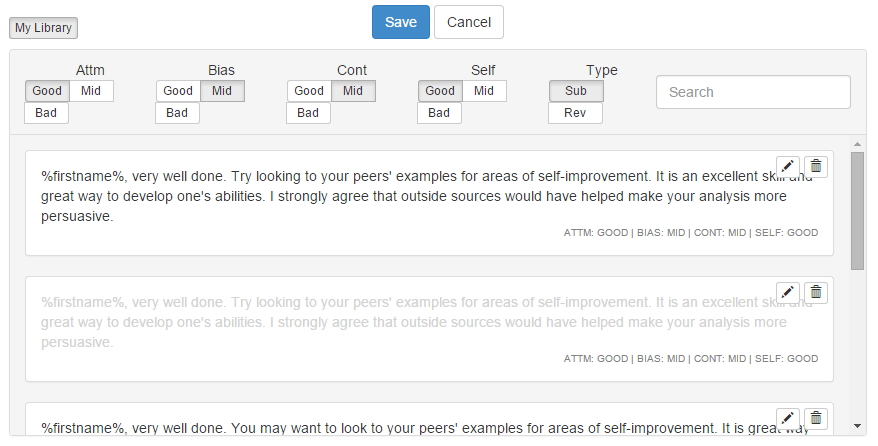Screen dimensions: 878x446
Task: Click the trash delete icon on first comment
Action: coord(816,167)
